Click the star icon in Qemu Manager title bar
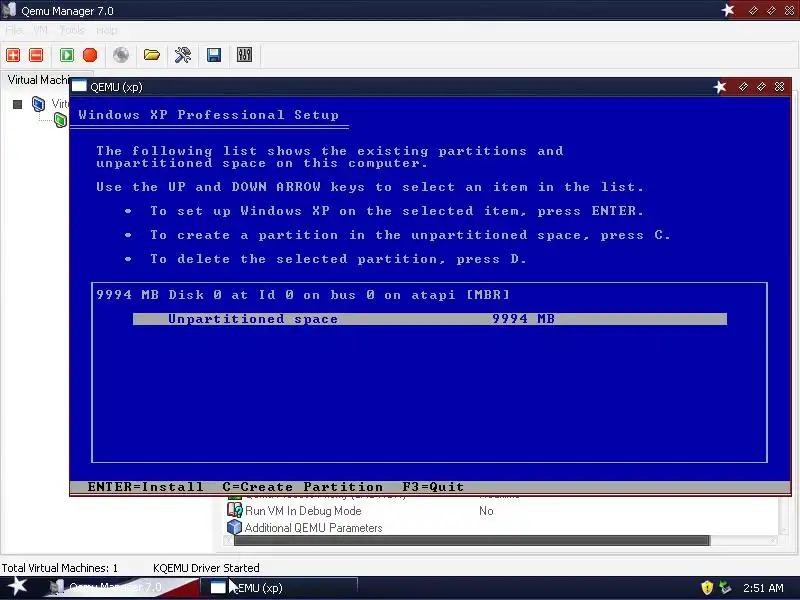Viewport: 800px width, 600px height. pos(728,10)
